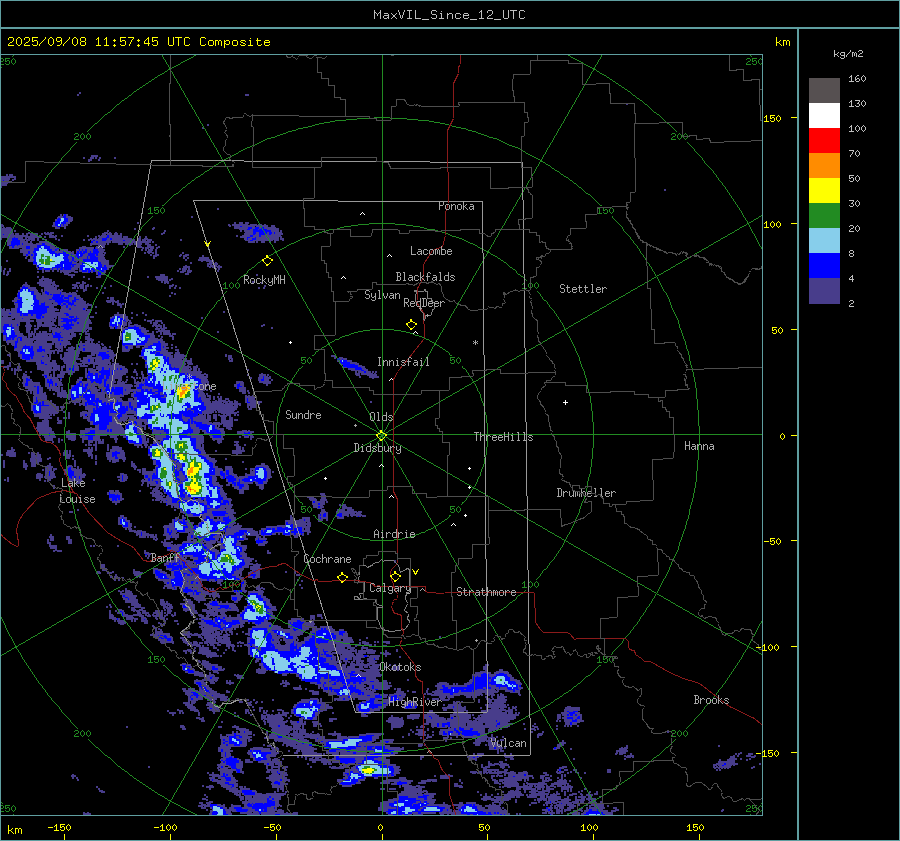Click the km label at bottom-left axis corner
The image size is (900, 841).
[x=14, y=830]
